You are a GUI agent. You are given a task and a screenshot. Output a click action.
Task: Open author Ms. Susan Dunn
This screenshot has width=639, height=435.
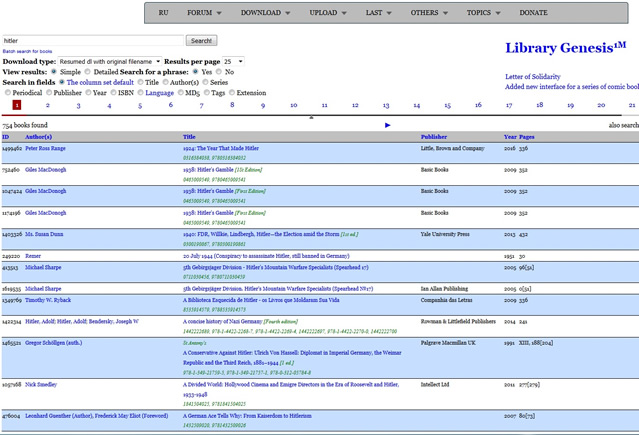[44, 234]
